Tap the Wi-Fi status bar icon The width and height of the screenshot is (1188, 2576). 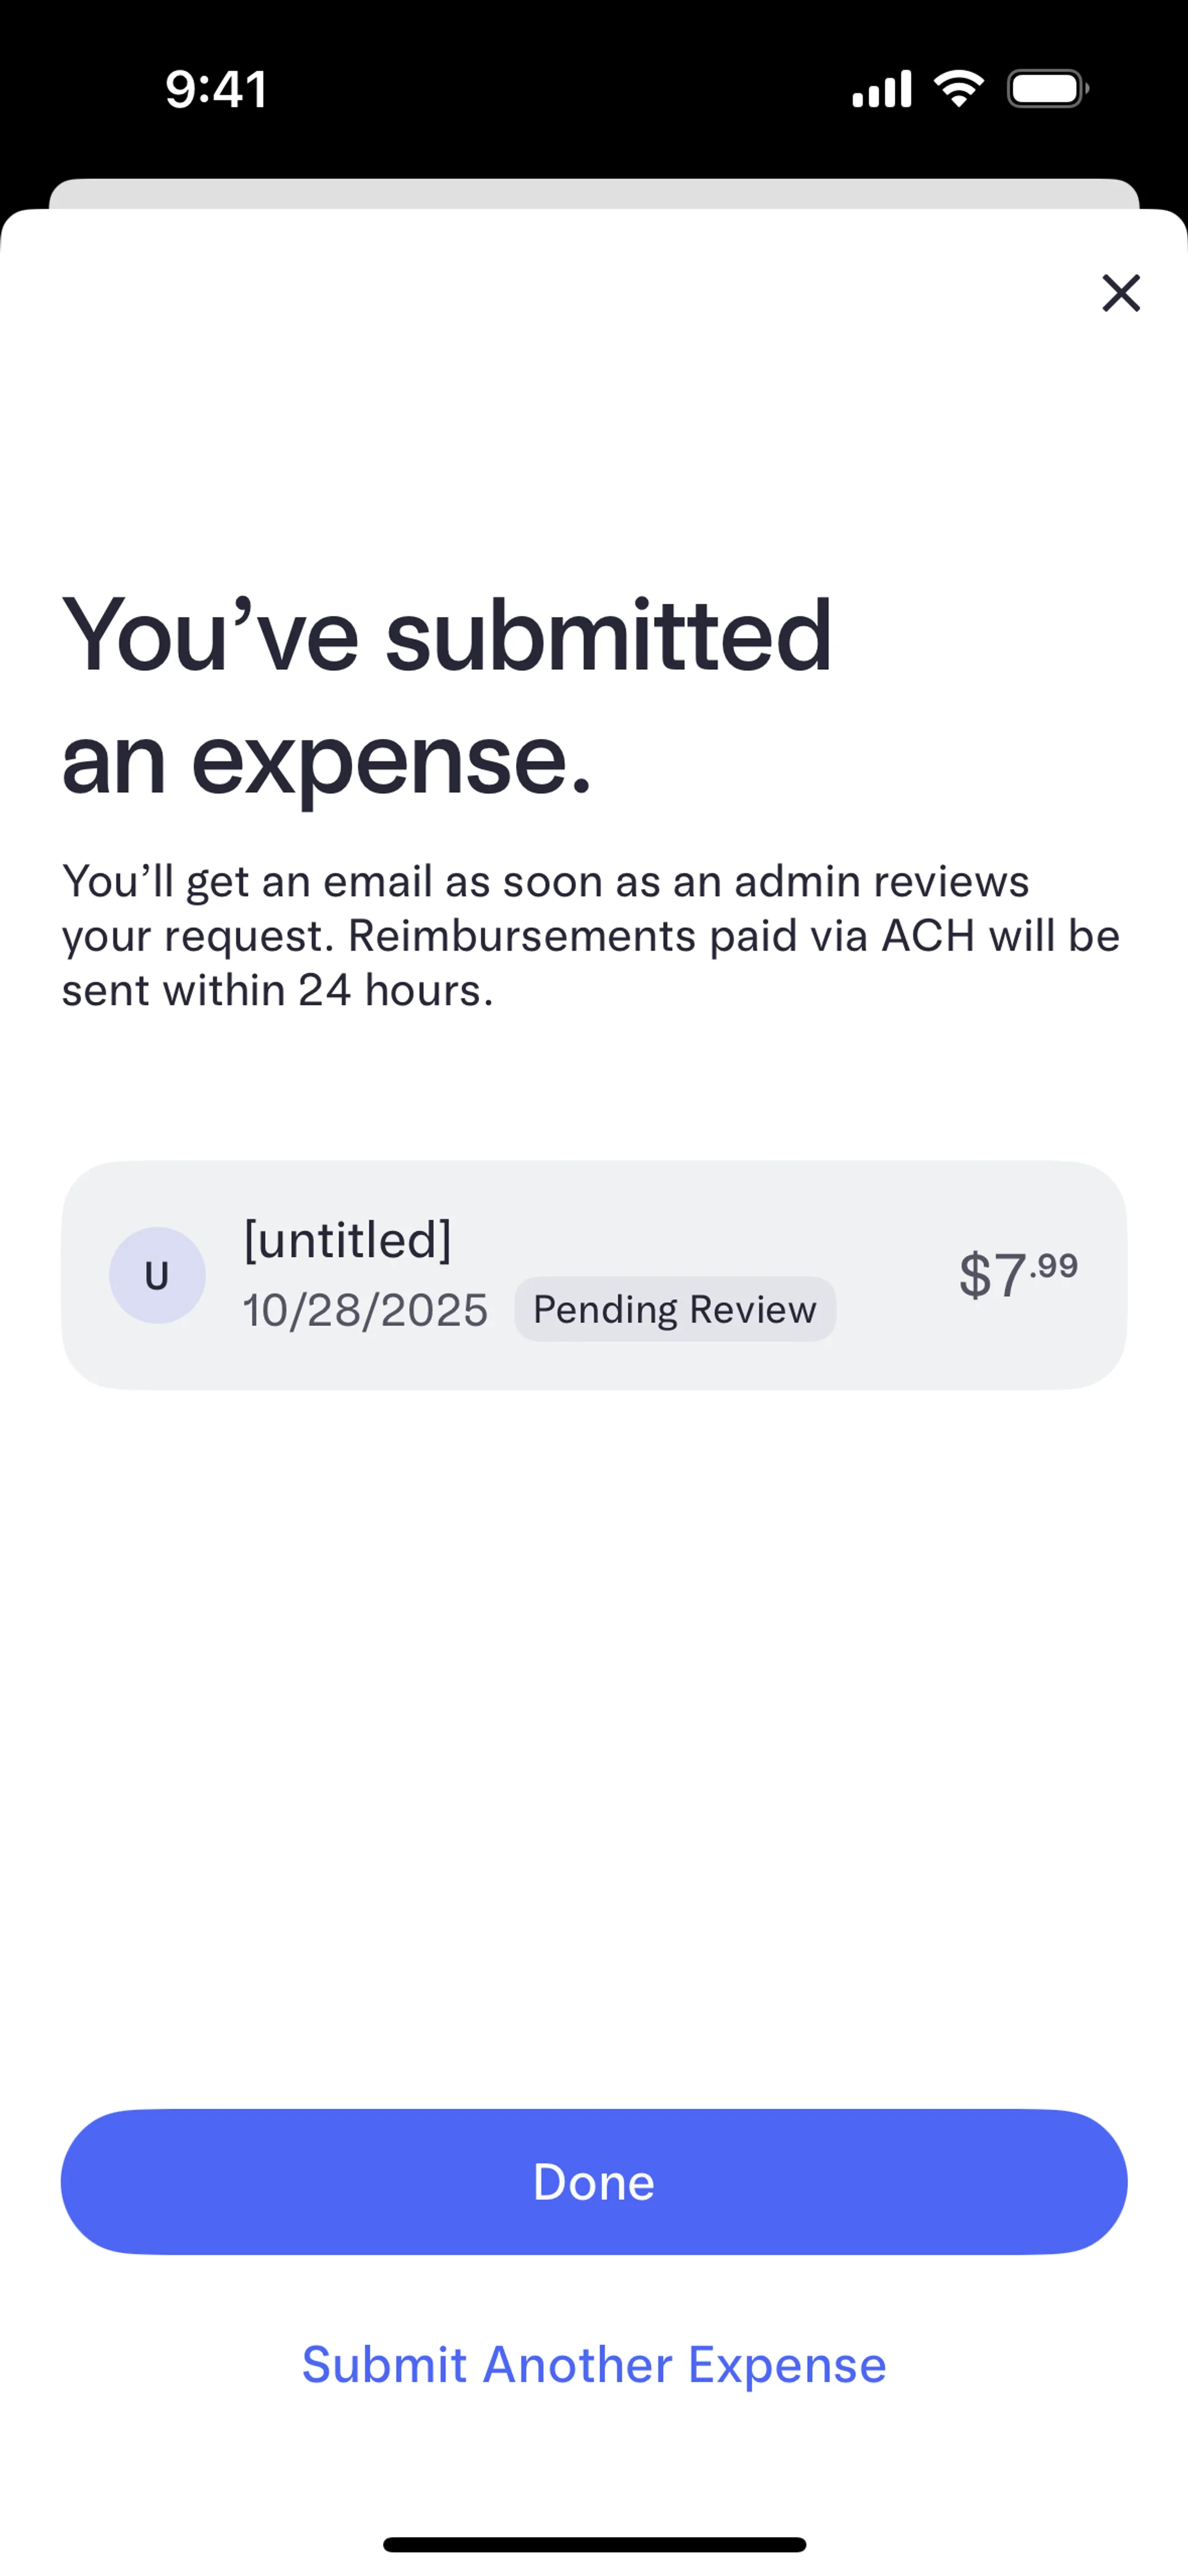(x=958, y=89)
